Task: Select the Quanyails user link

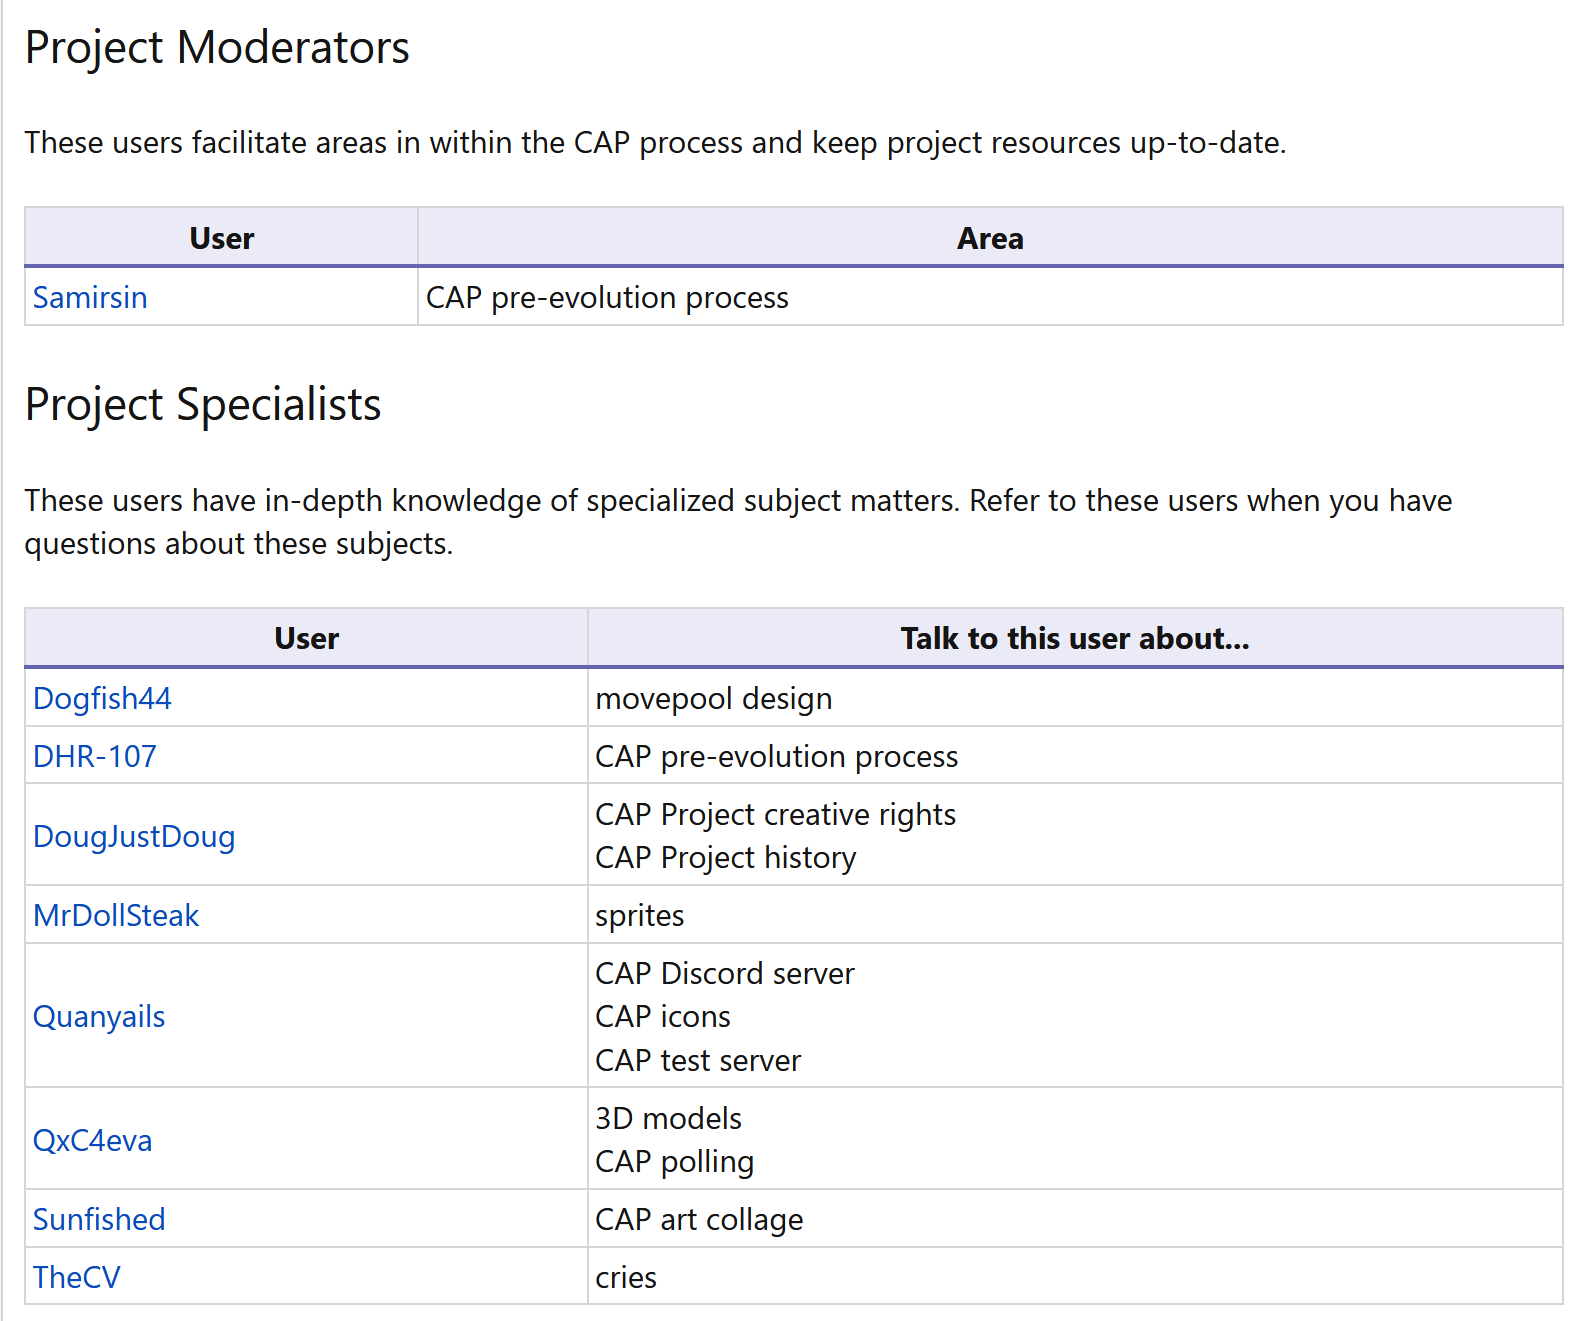Action: click(99, 1016)
